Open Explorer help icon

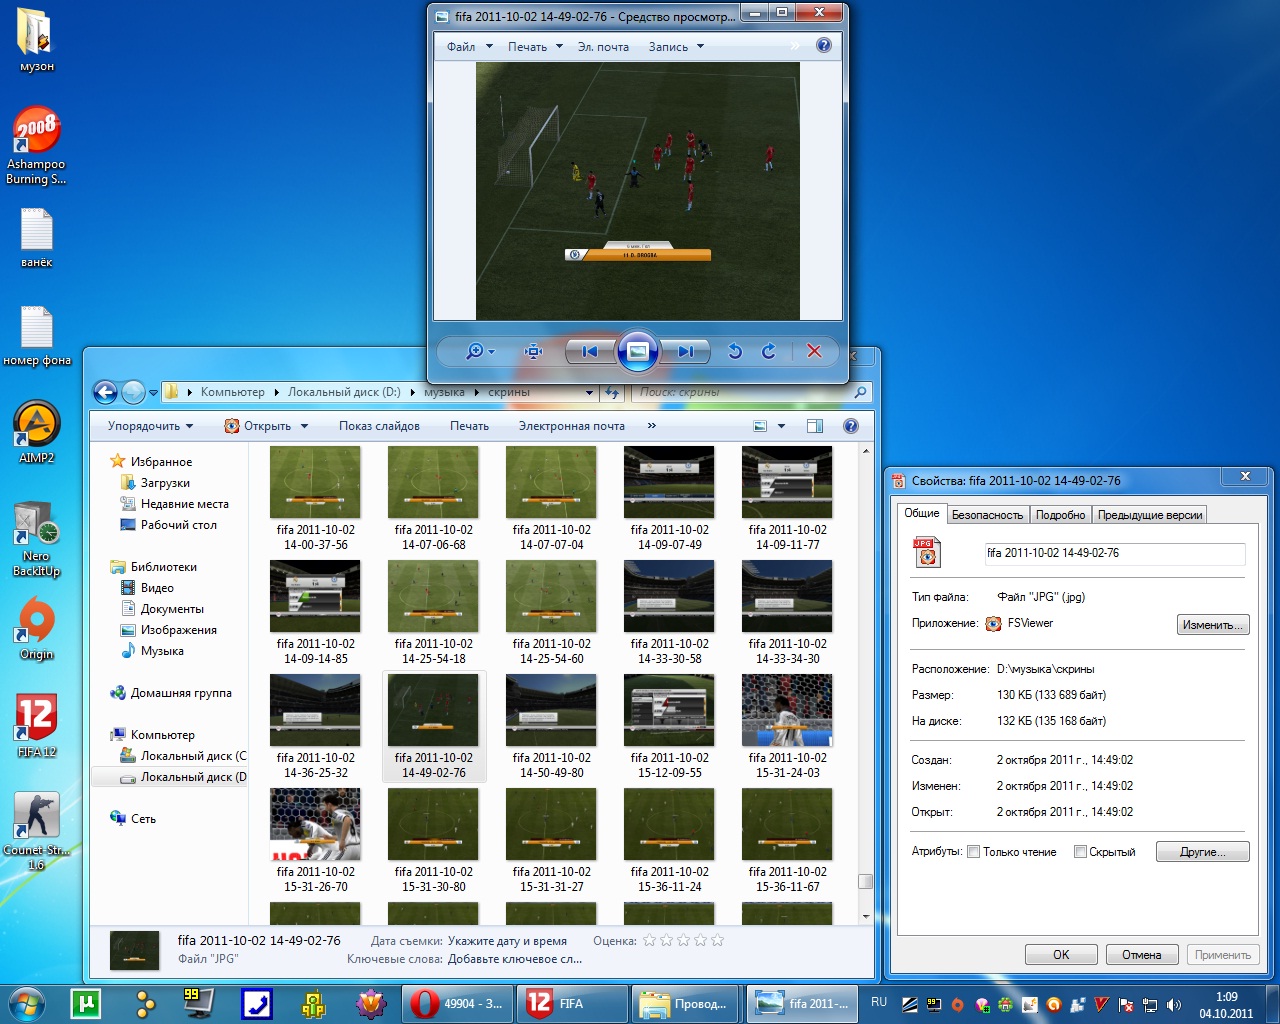[851, 426]
